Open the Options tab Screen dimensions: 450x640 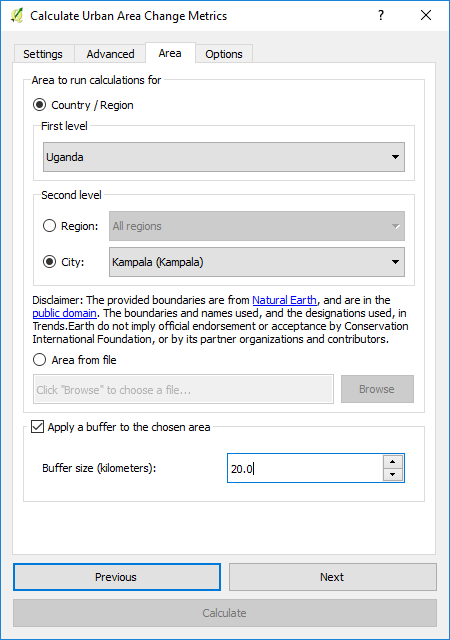tap(224, 54)
